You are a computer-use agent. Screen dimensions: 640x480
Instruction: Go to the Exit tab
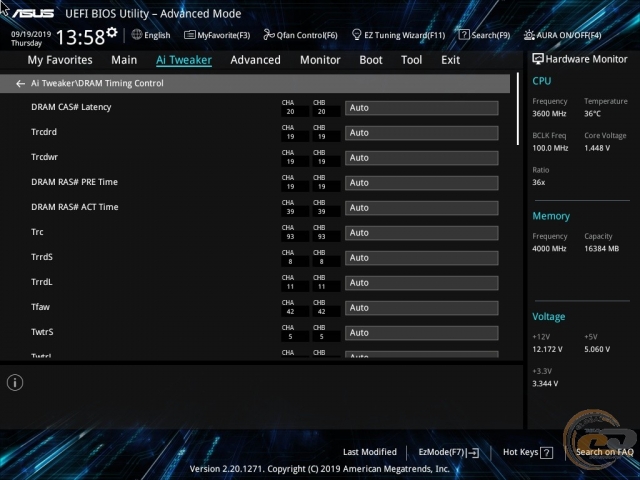point(450,60)
